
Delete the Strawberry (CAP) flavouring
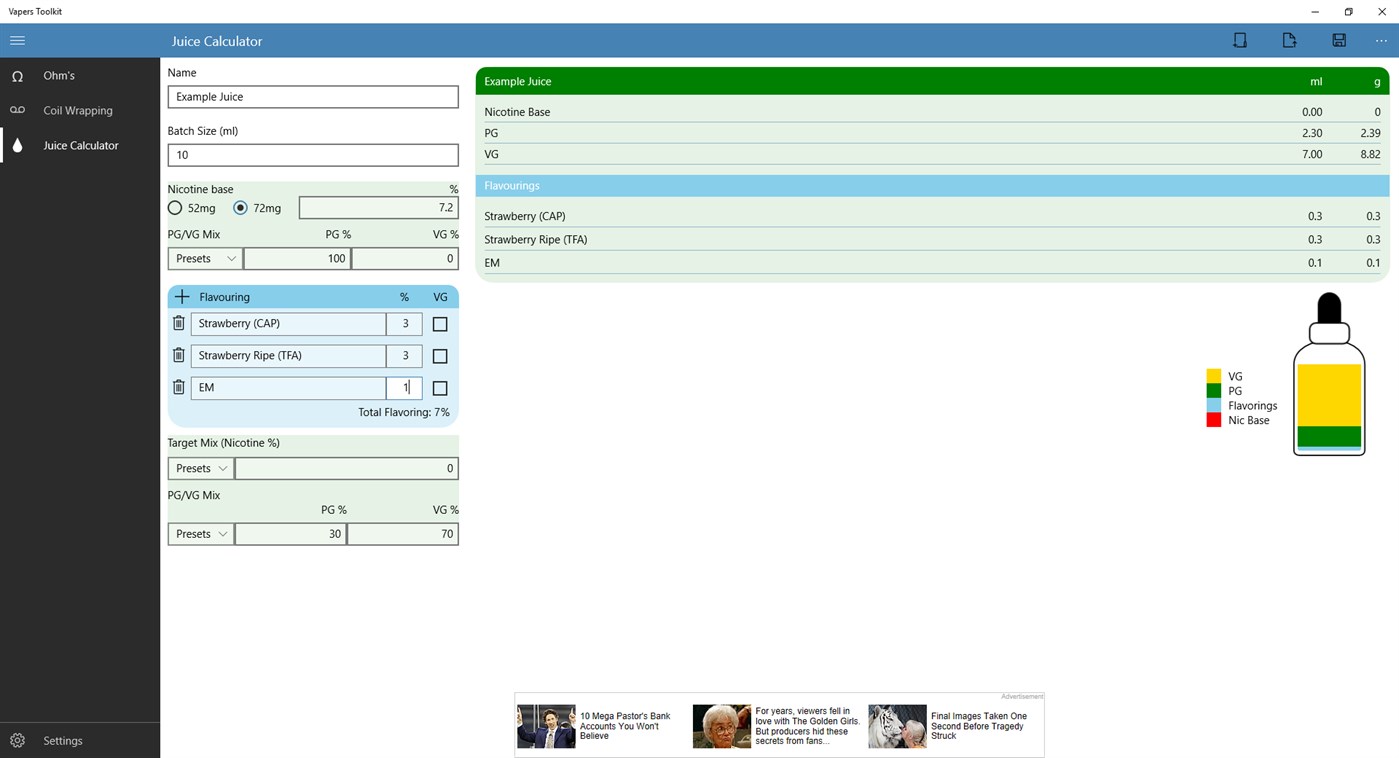tap(179, 323)
